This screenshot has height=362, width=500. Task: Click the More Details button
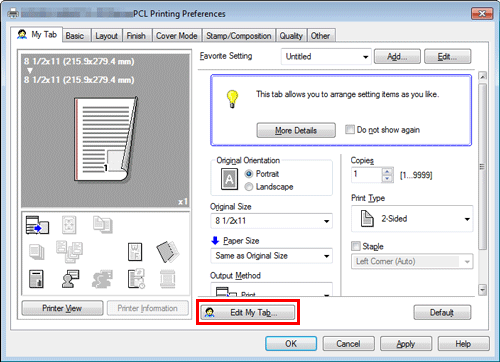point(296,130)
